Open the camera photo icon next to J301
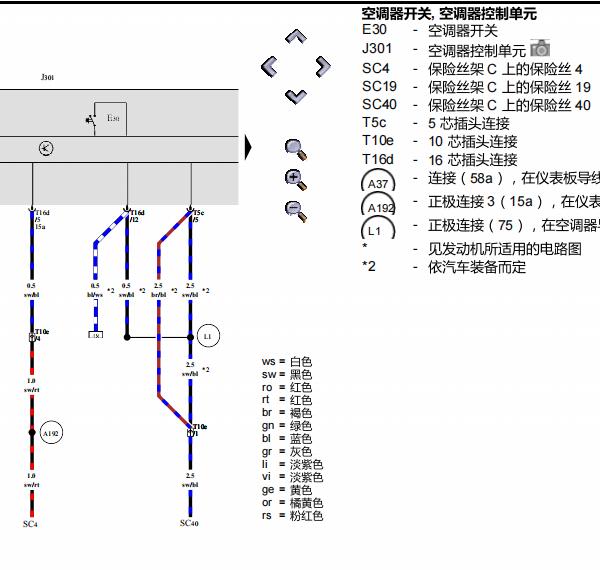Viewport: 600px width, 570px height. pos(540,48)
